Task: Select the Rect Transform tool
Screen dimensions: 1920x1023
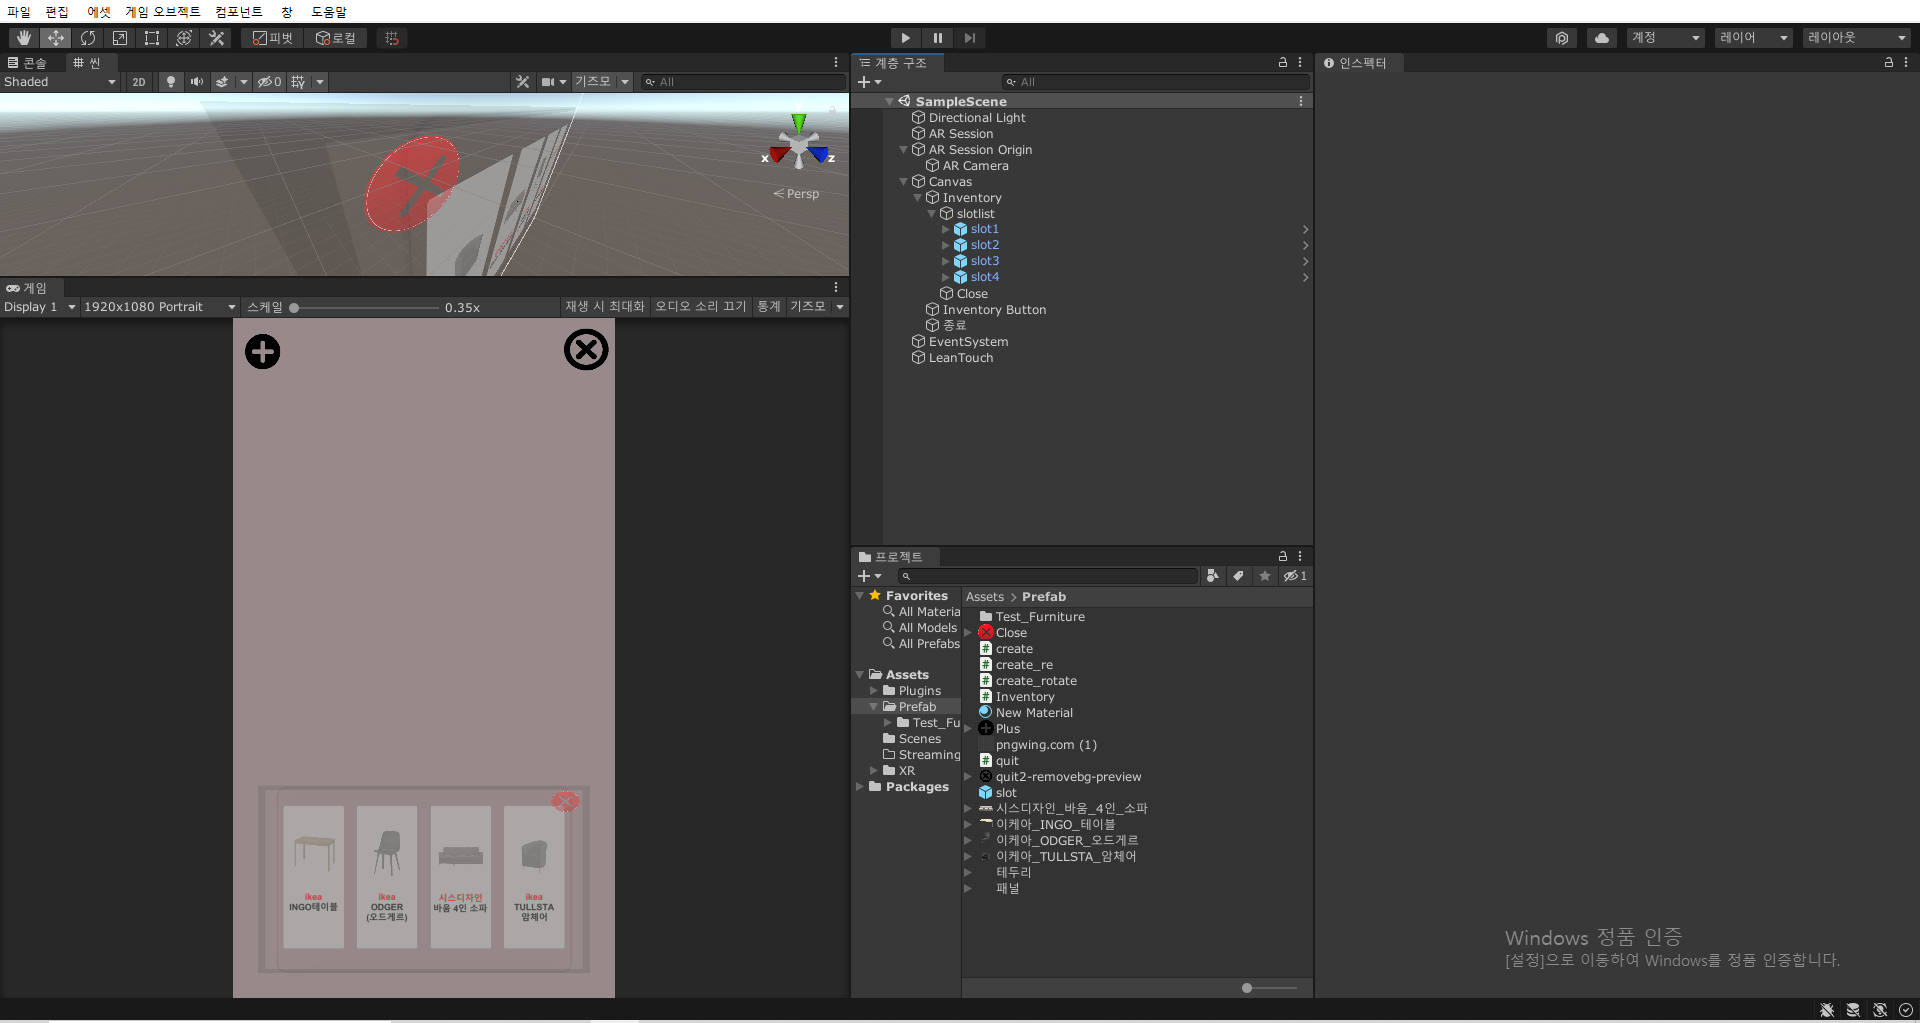Action: click(x=151, y=37)
